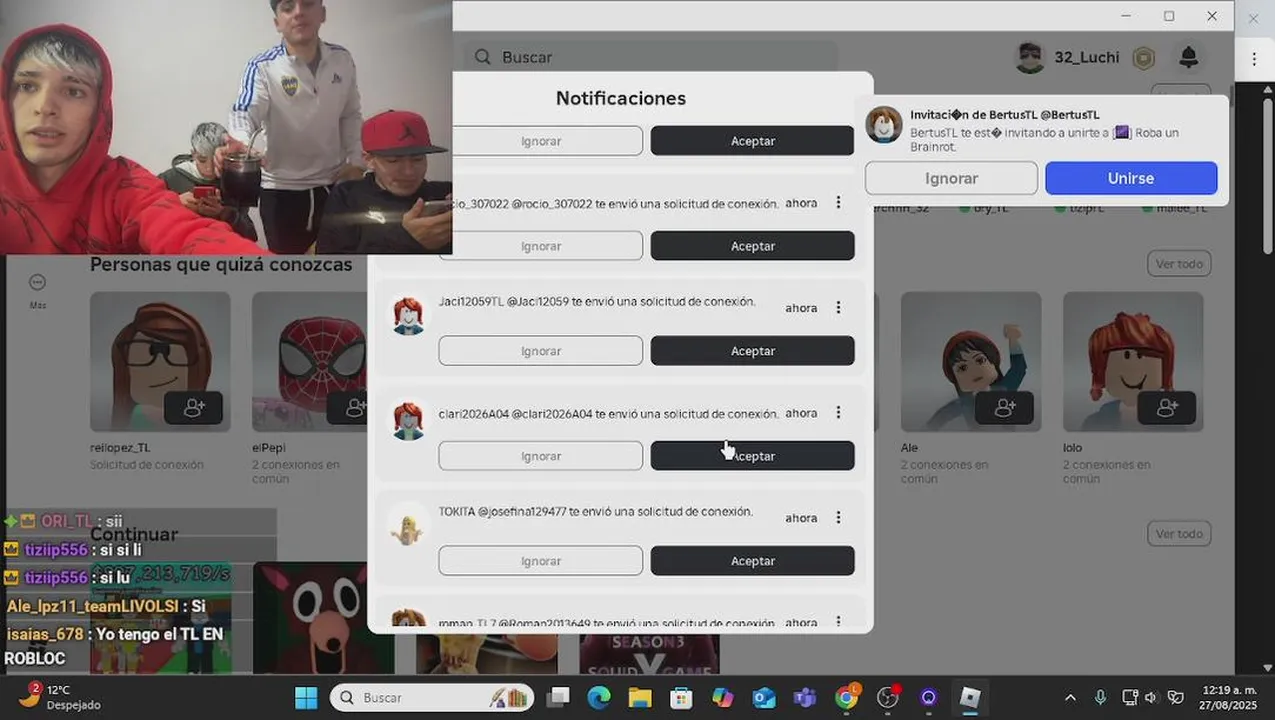
Task: Open Microsoft Store from taskbar
Action: (681, 697)
